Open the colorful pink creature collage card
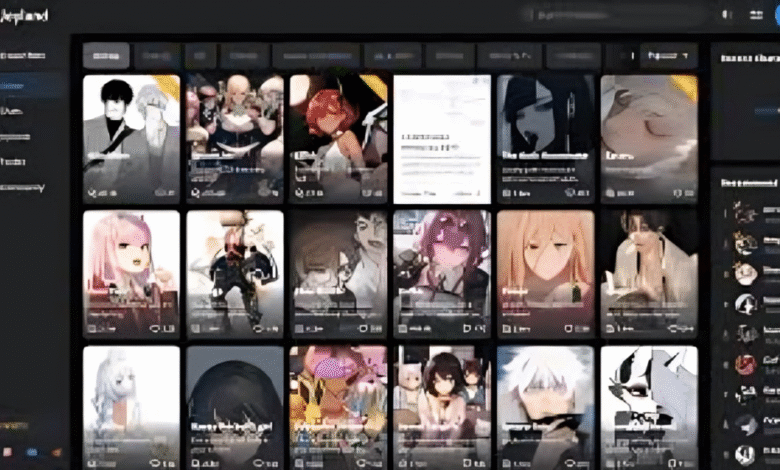780x470 pixels. click(x=338, y=408)
